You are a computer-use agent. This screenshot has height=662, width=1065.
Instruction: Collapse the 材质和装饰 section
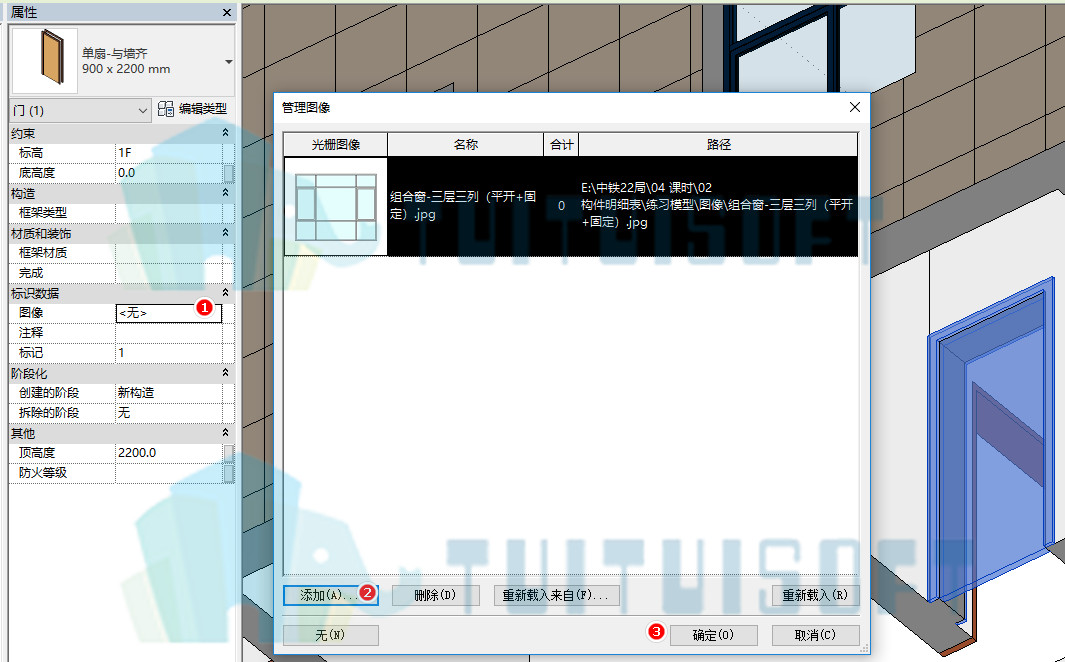pos(225,233)
